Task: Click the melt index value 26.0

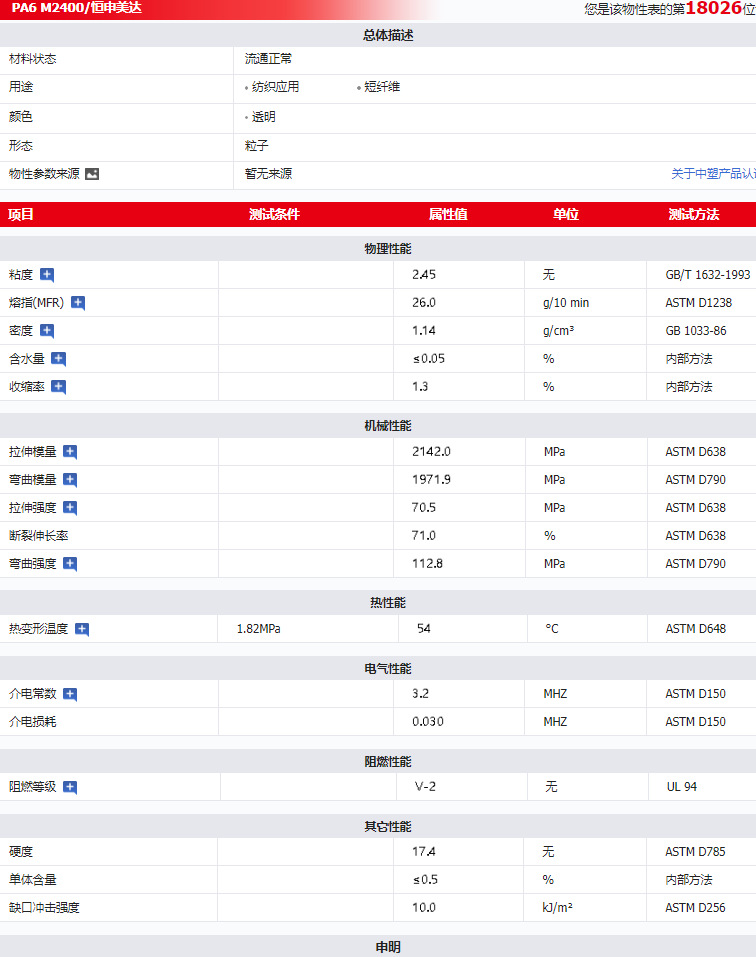Action: (x=423, y=303)
